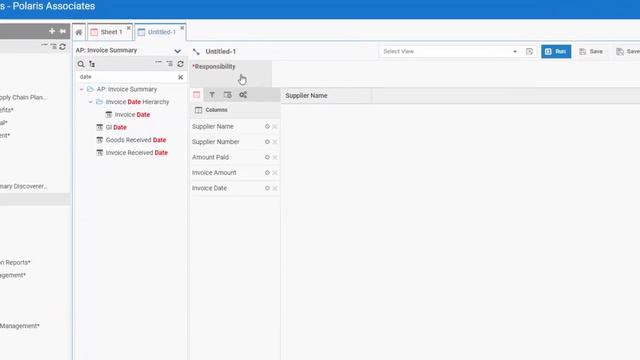Expand all in the left navigation panel
Image resolution: width=640 pixels, height=360 pixels.
(x=53, y=47)
